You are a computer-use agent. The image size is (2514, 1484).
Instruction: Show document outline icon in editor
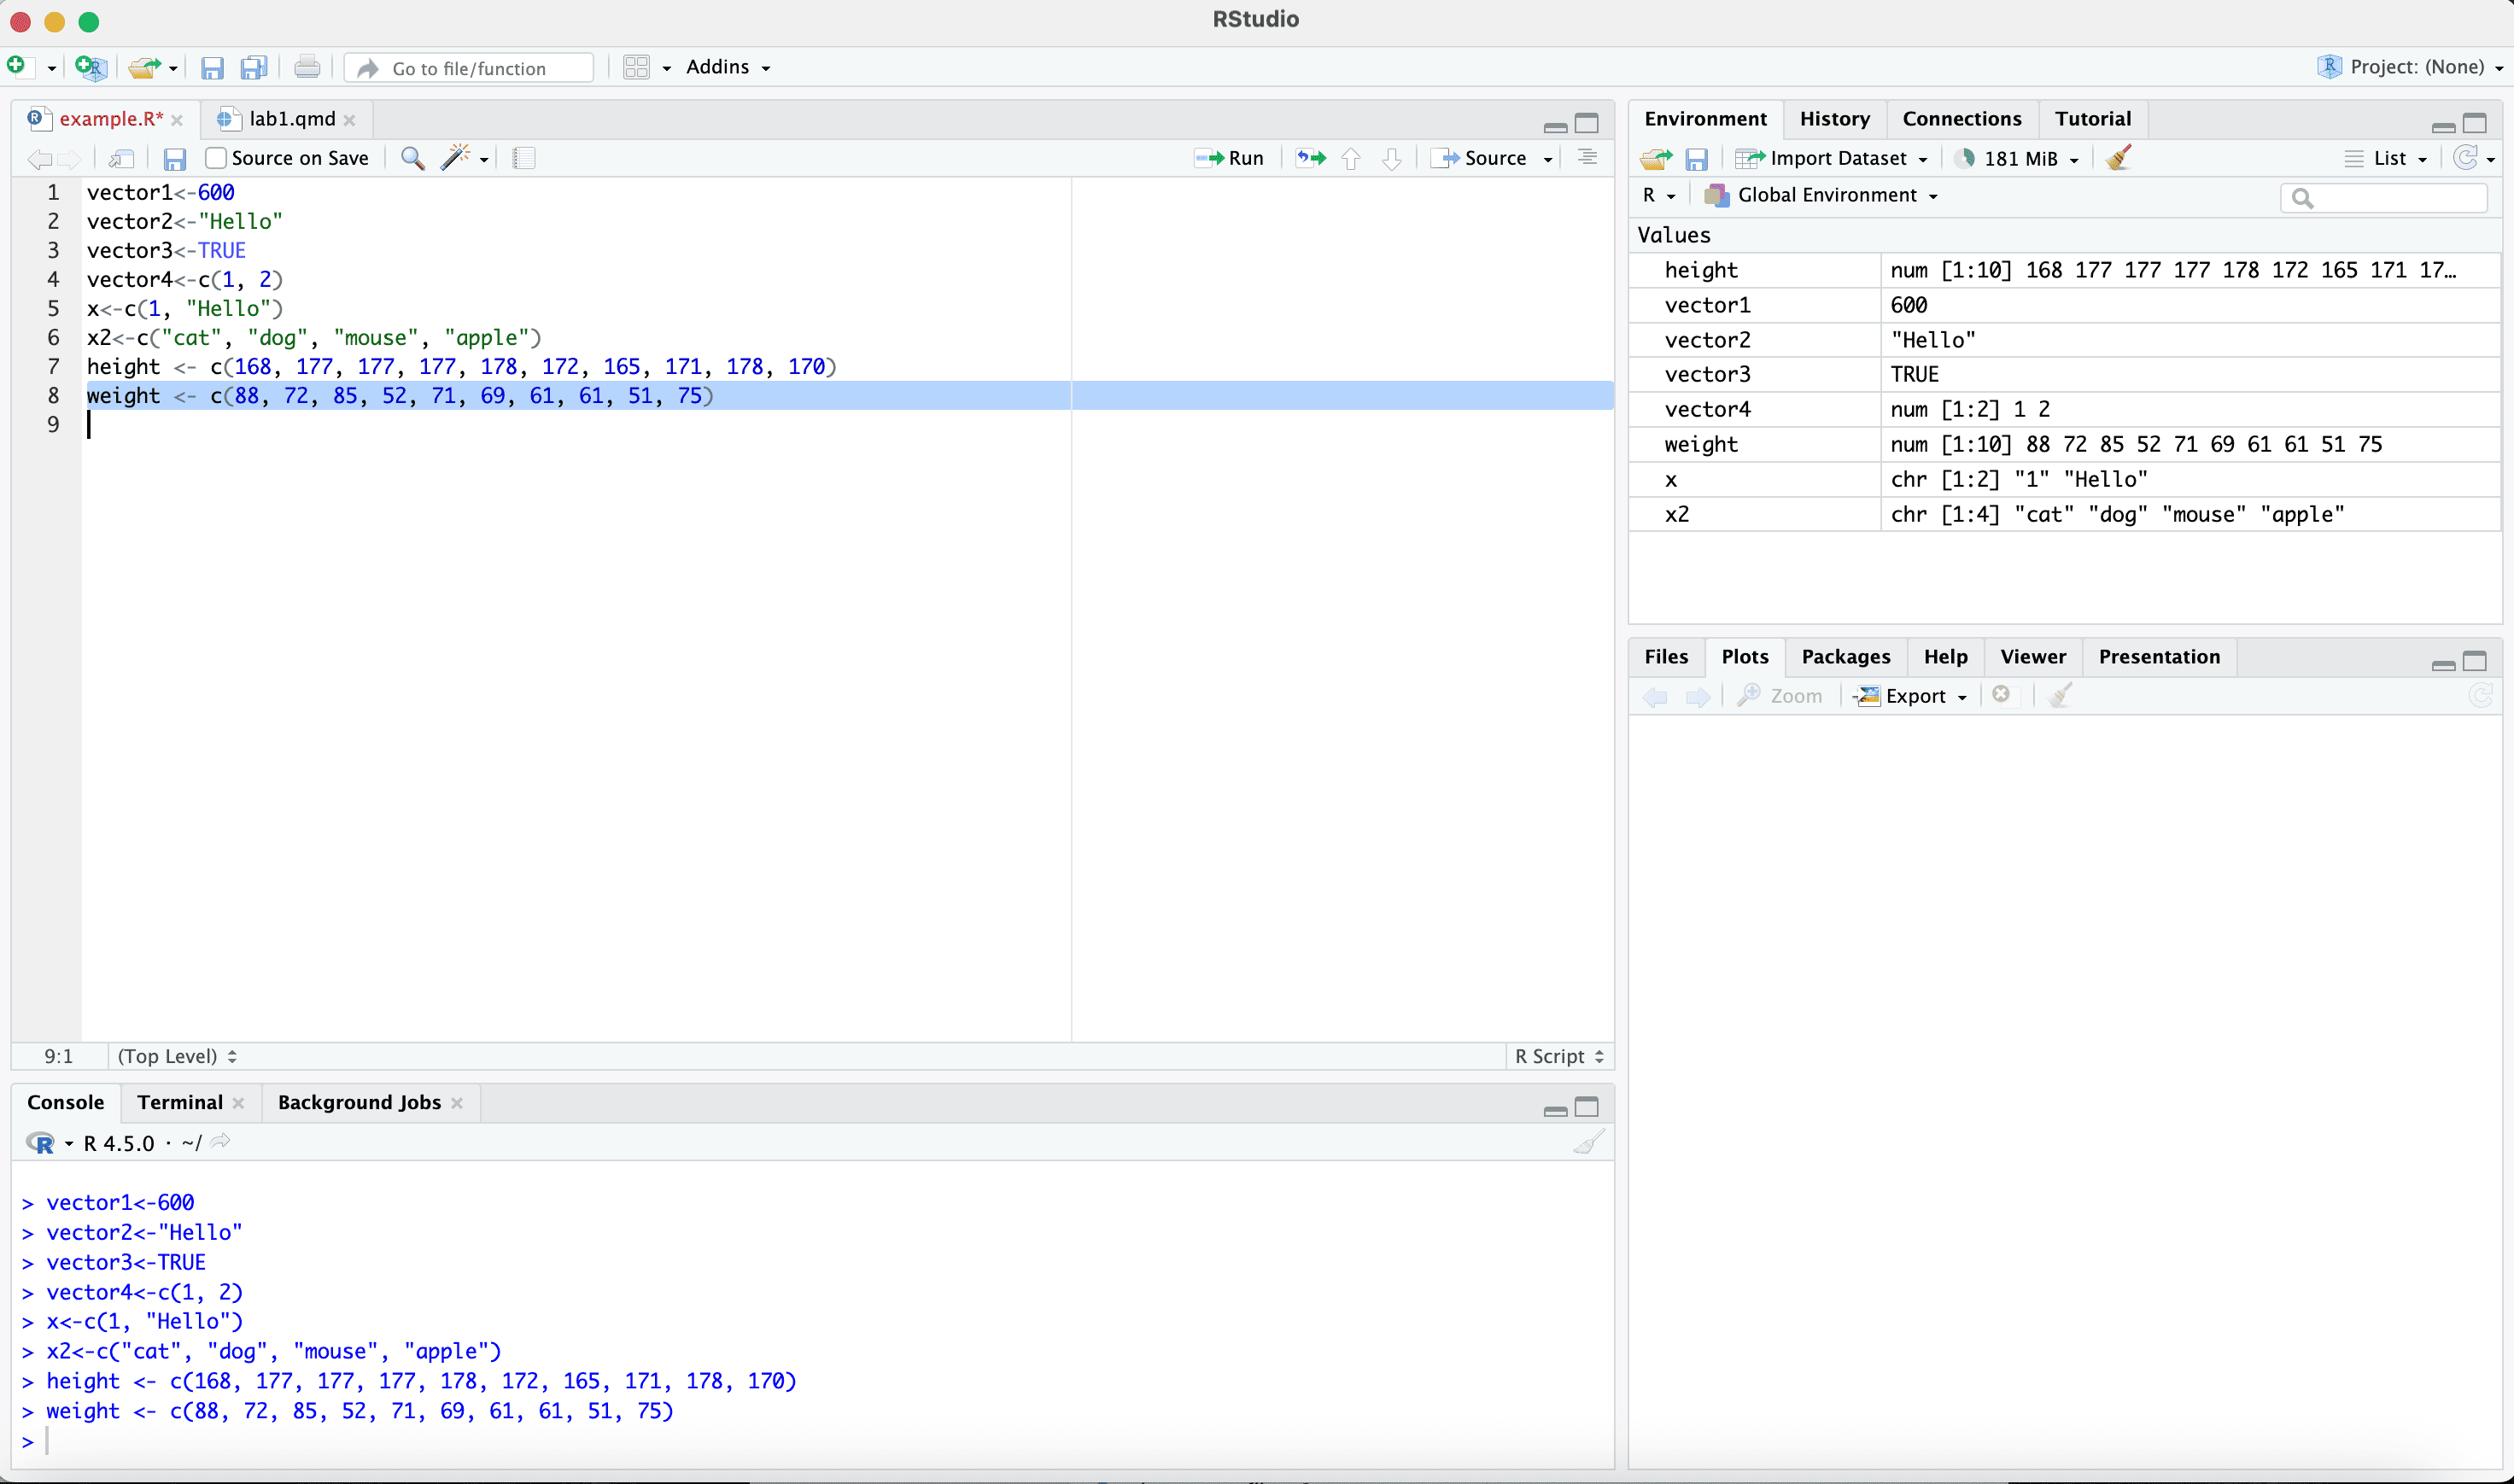pyautogui.click(x=1587, y=158)
